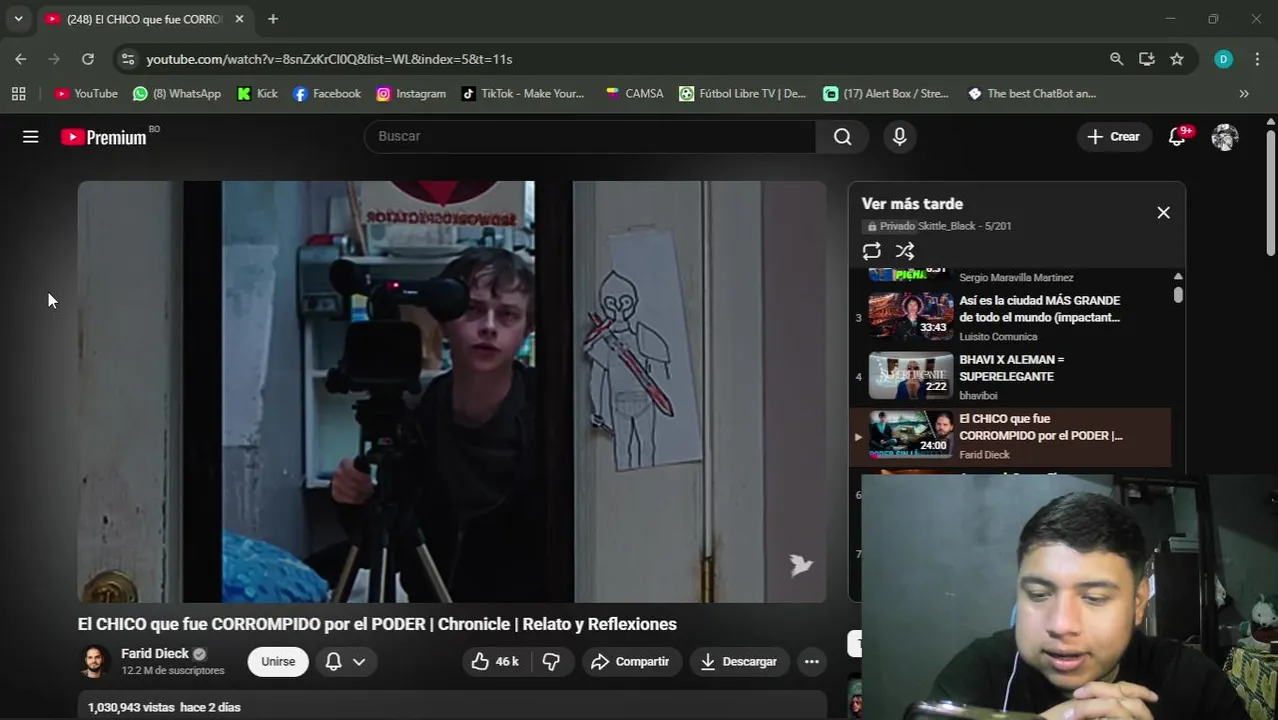Play BHAVI X ALEMAN = SUPERELEGANTE video

click(1010, 376)
